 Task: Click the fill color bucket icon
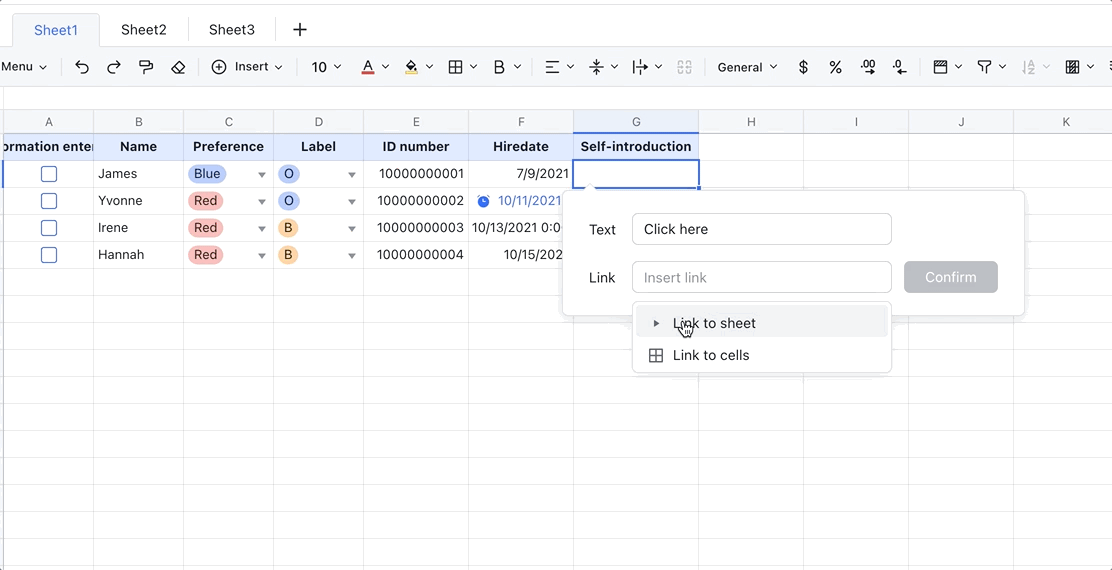click(411, 67)
